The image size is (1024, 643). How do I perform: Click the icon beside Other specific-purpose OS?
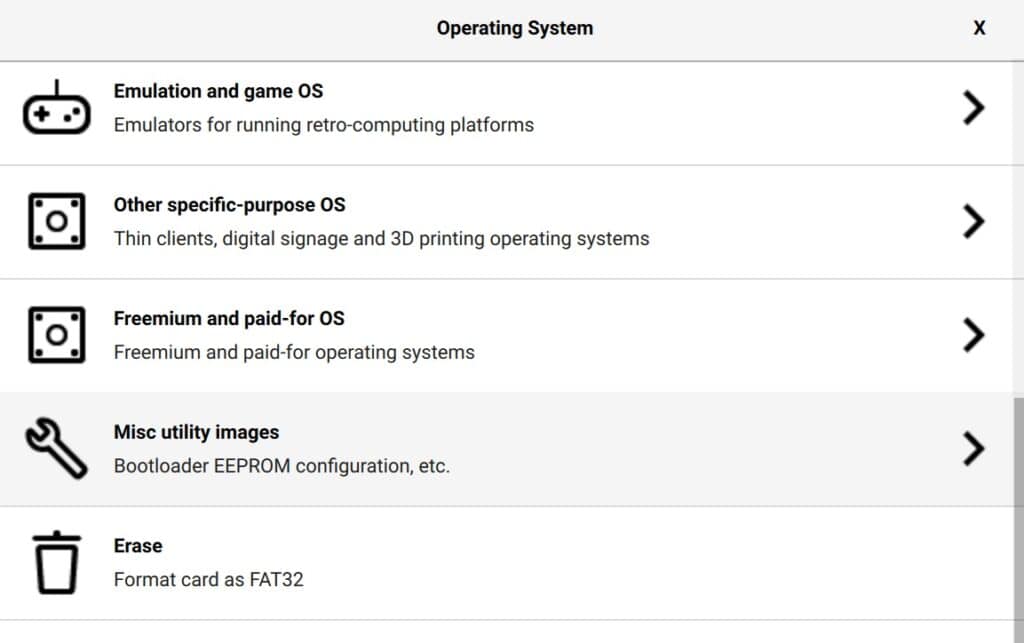(x=56, y=221)
